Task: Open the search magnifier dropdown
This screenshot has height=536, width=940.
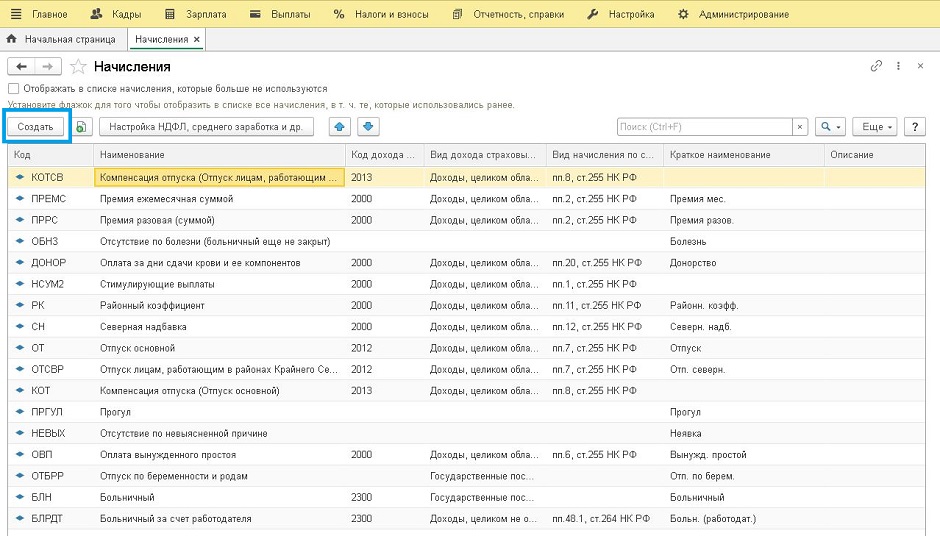Action: [x=830, y=127]
